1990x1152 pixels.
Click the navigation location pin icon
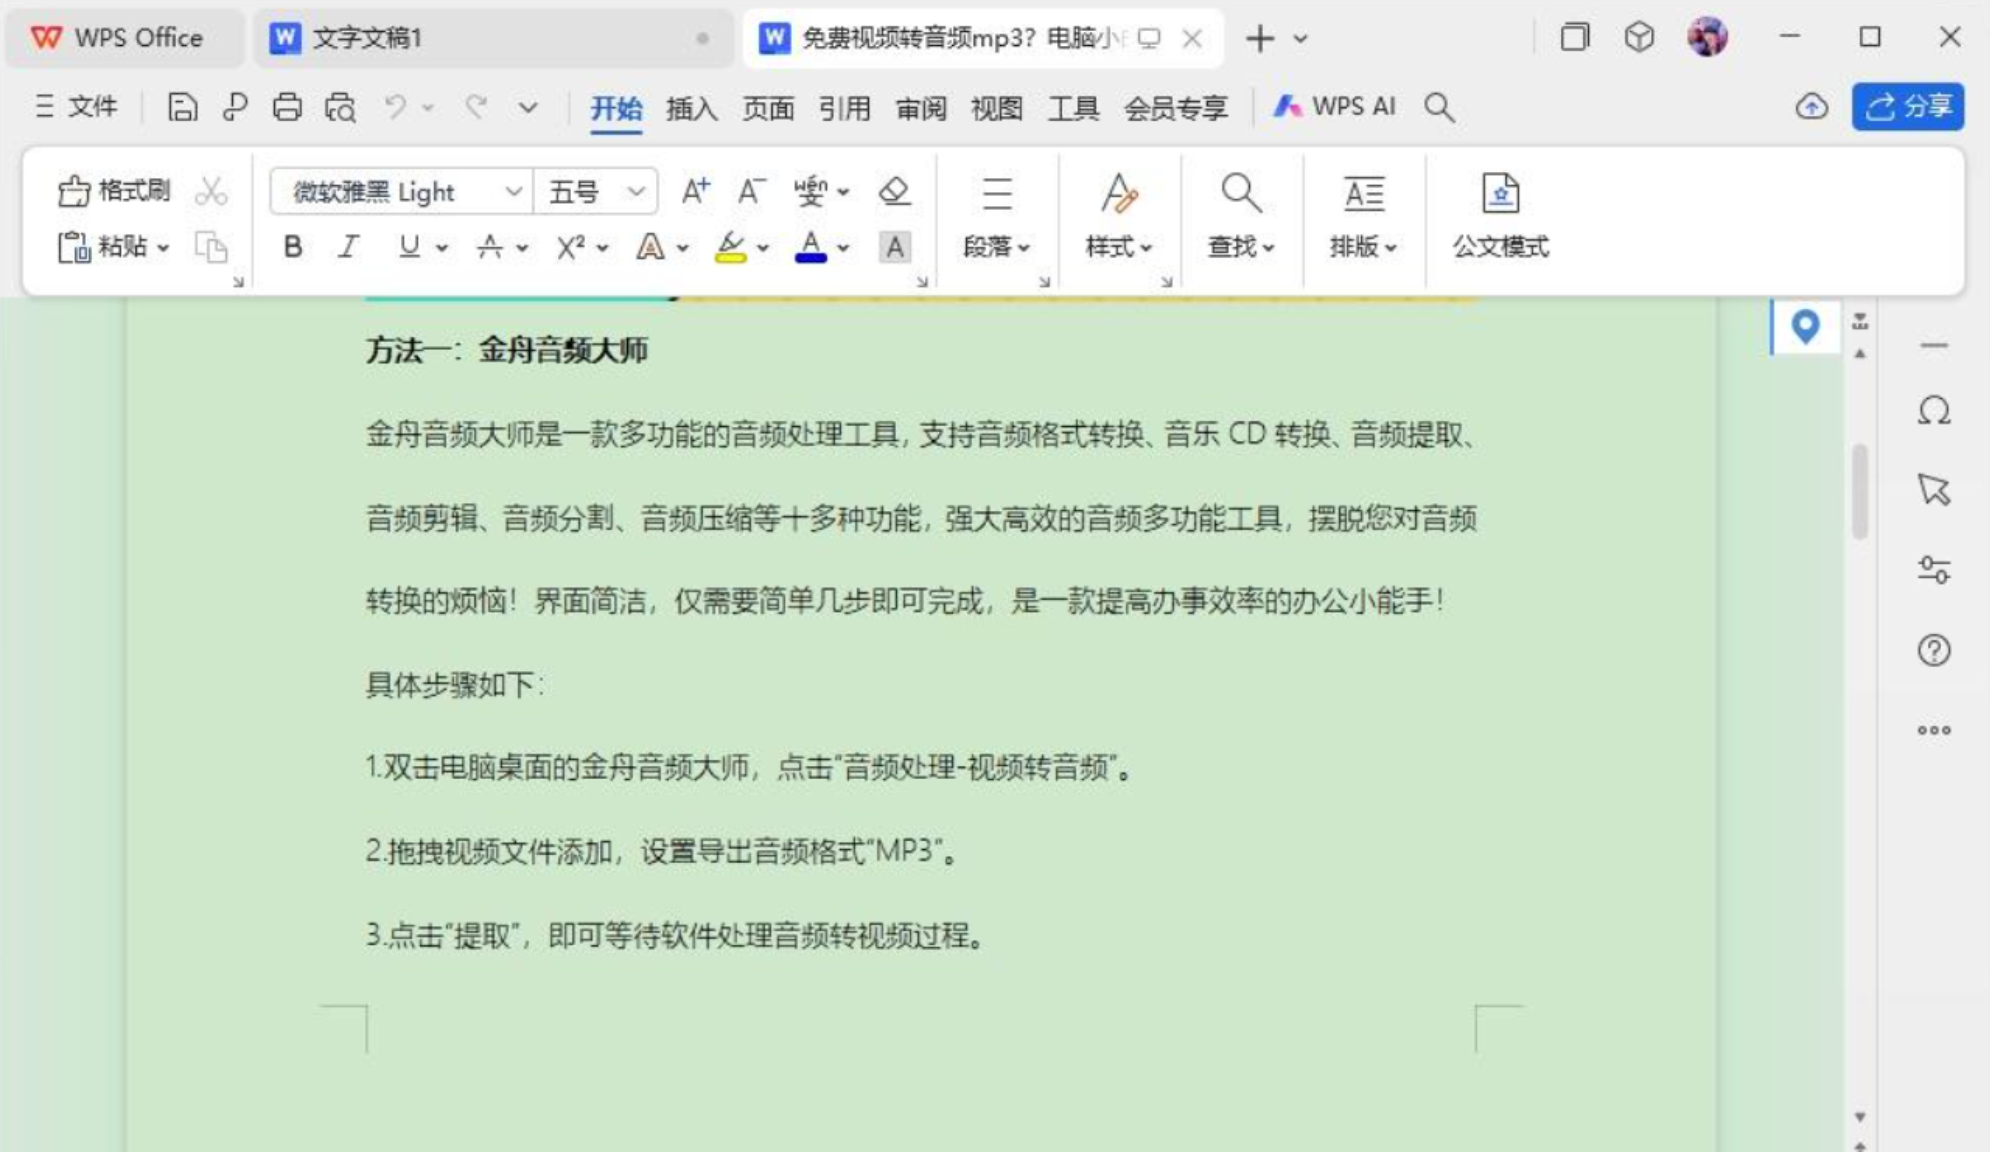point(1805,326)
